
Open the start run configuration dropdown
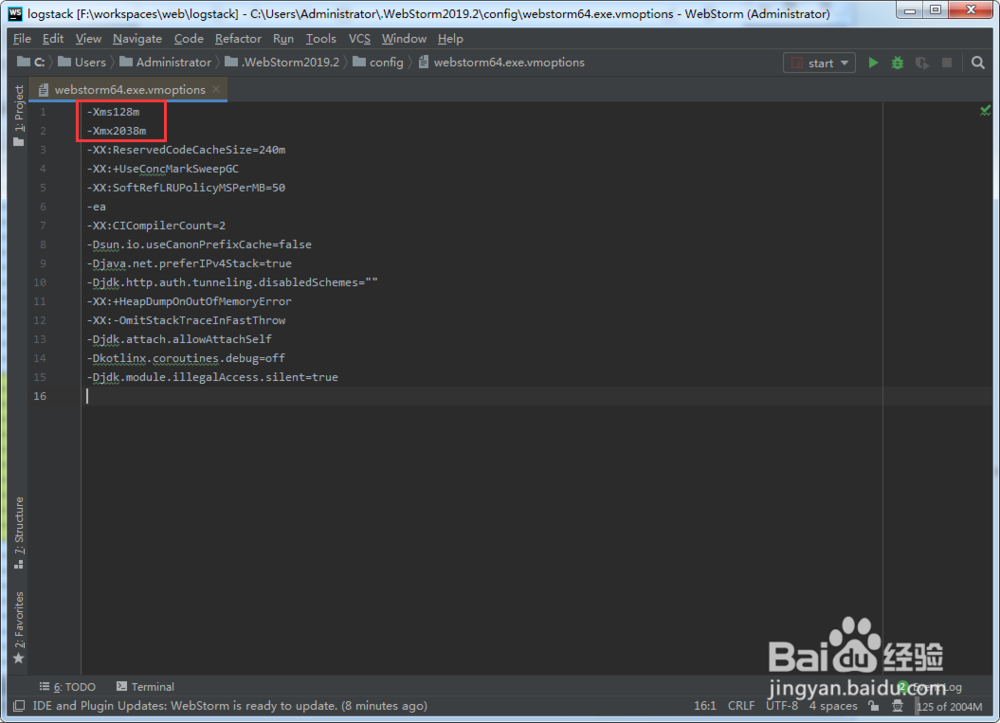pos(820,62)
